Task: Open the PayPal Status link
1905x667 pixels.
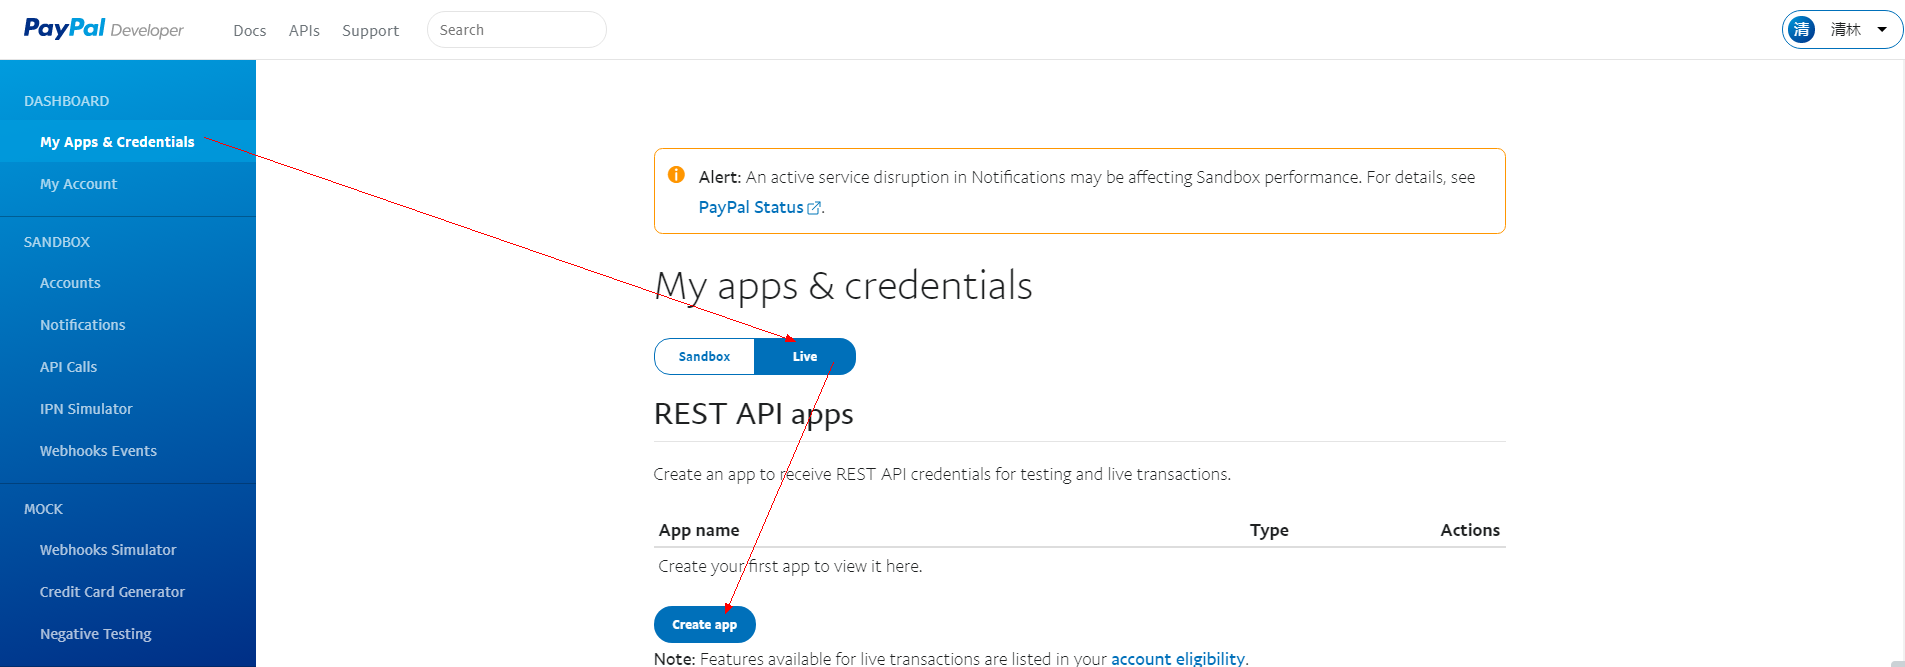Action: [751, 207]
